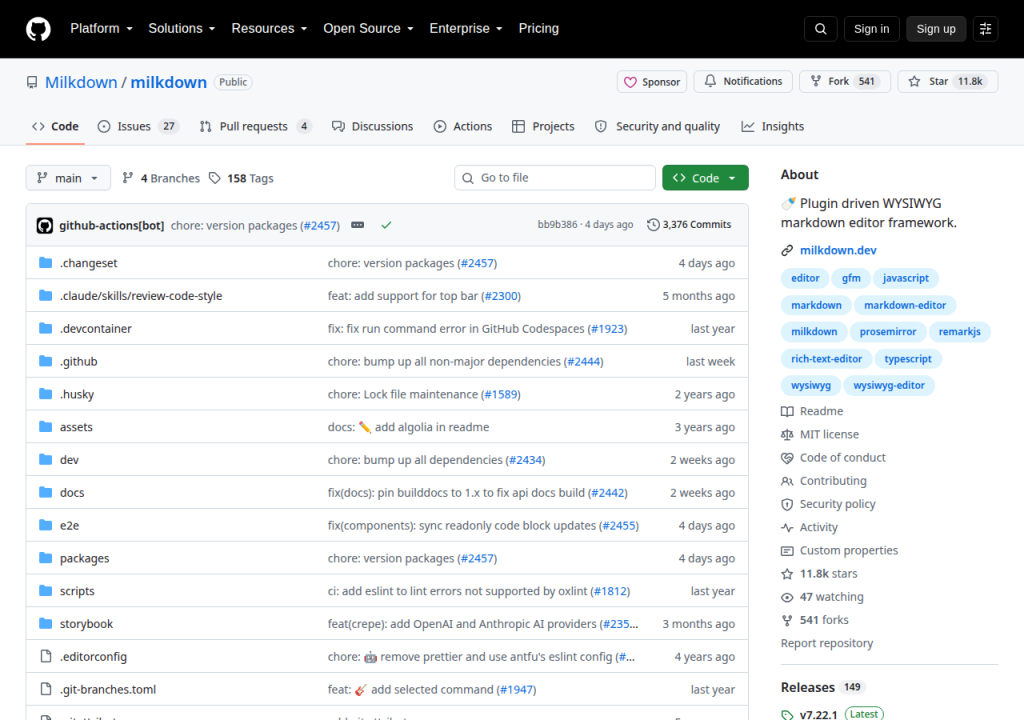The image size is (1024, 720).
Task: Click the book icon beside Readme
Action: click(x=787, y=411)
